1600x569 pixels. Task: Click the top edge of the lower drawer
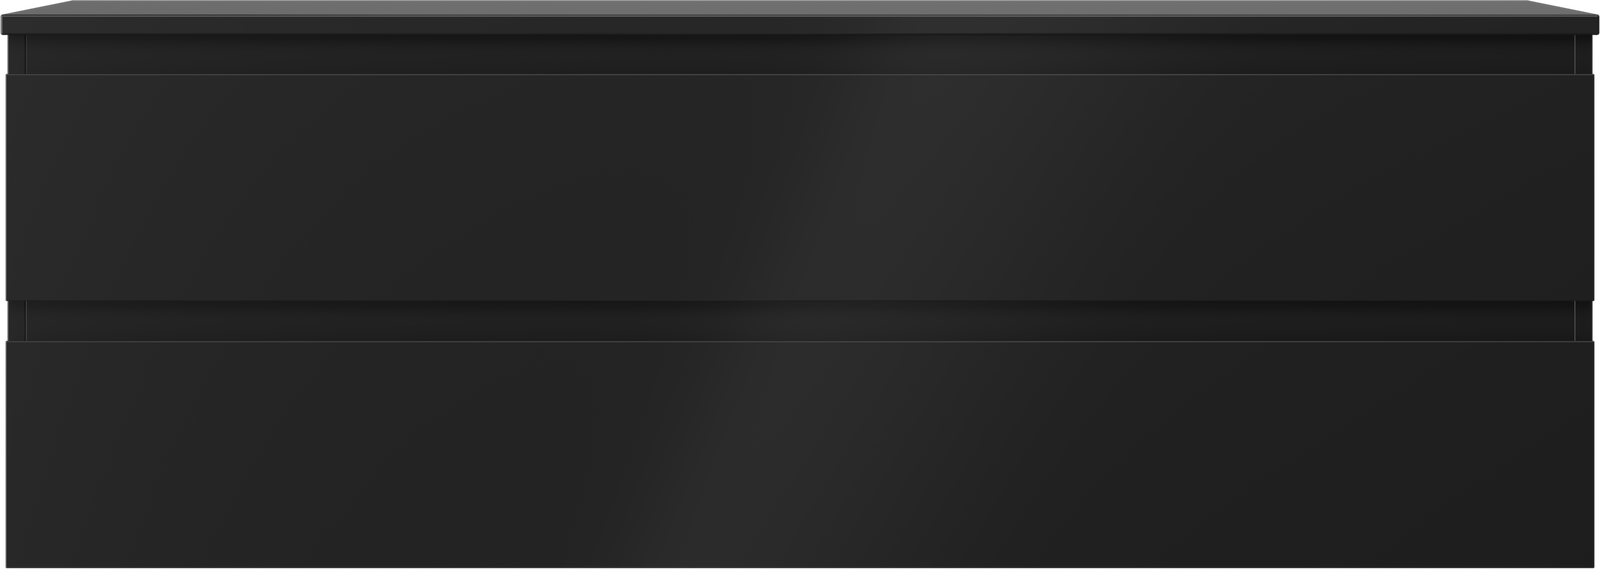click(800, 343)
